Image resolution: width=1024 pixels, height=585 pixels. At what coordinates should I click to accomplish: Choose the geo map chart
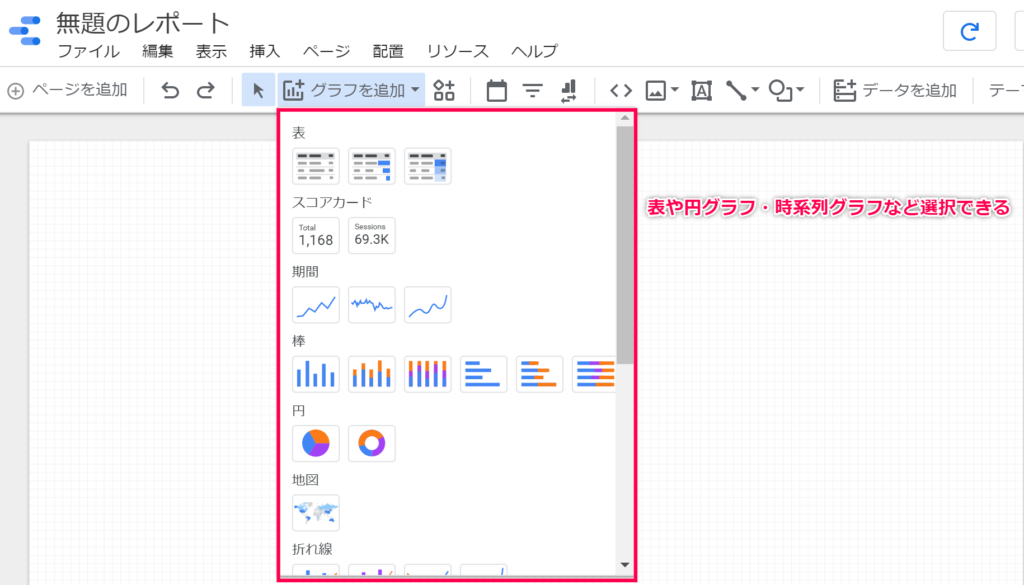click(315, 513)
